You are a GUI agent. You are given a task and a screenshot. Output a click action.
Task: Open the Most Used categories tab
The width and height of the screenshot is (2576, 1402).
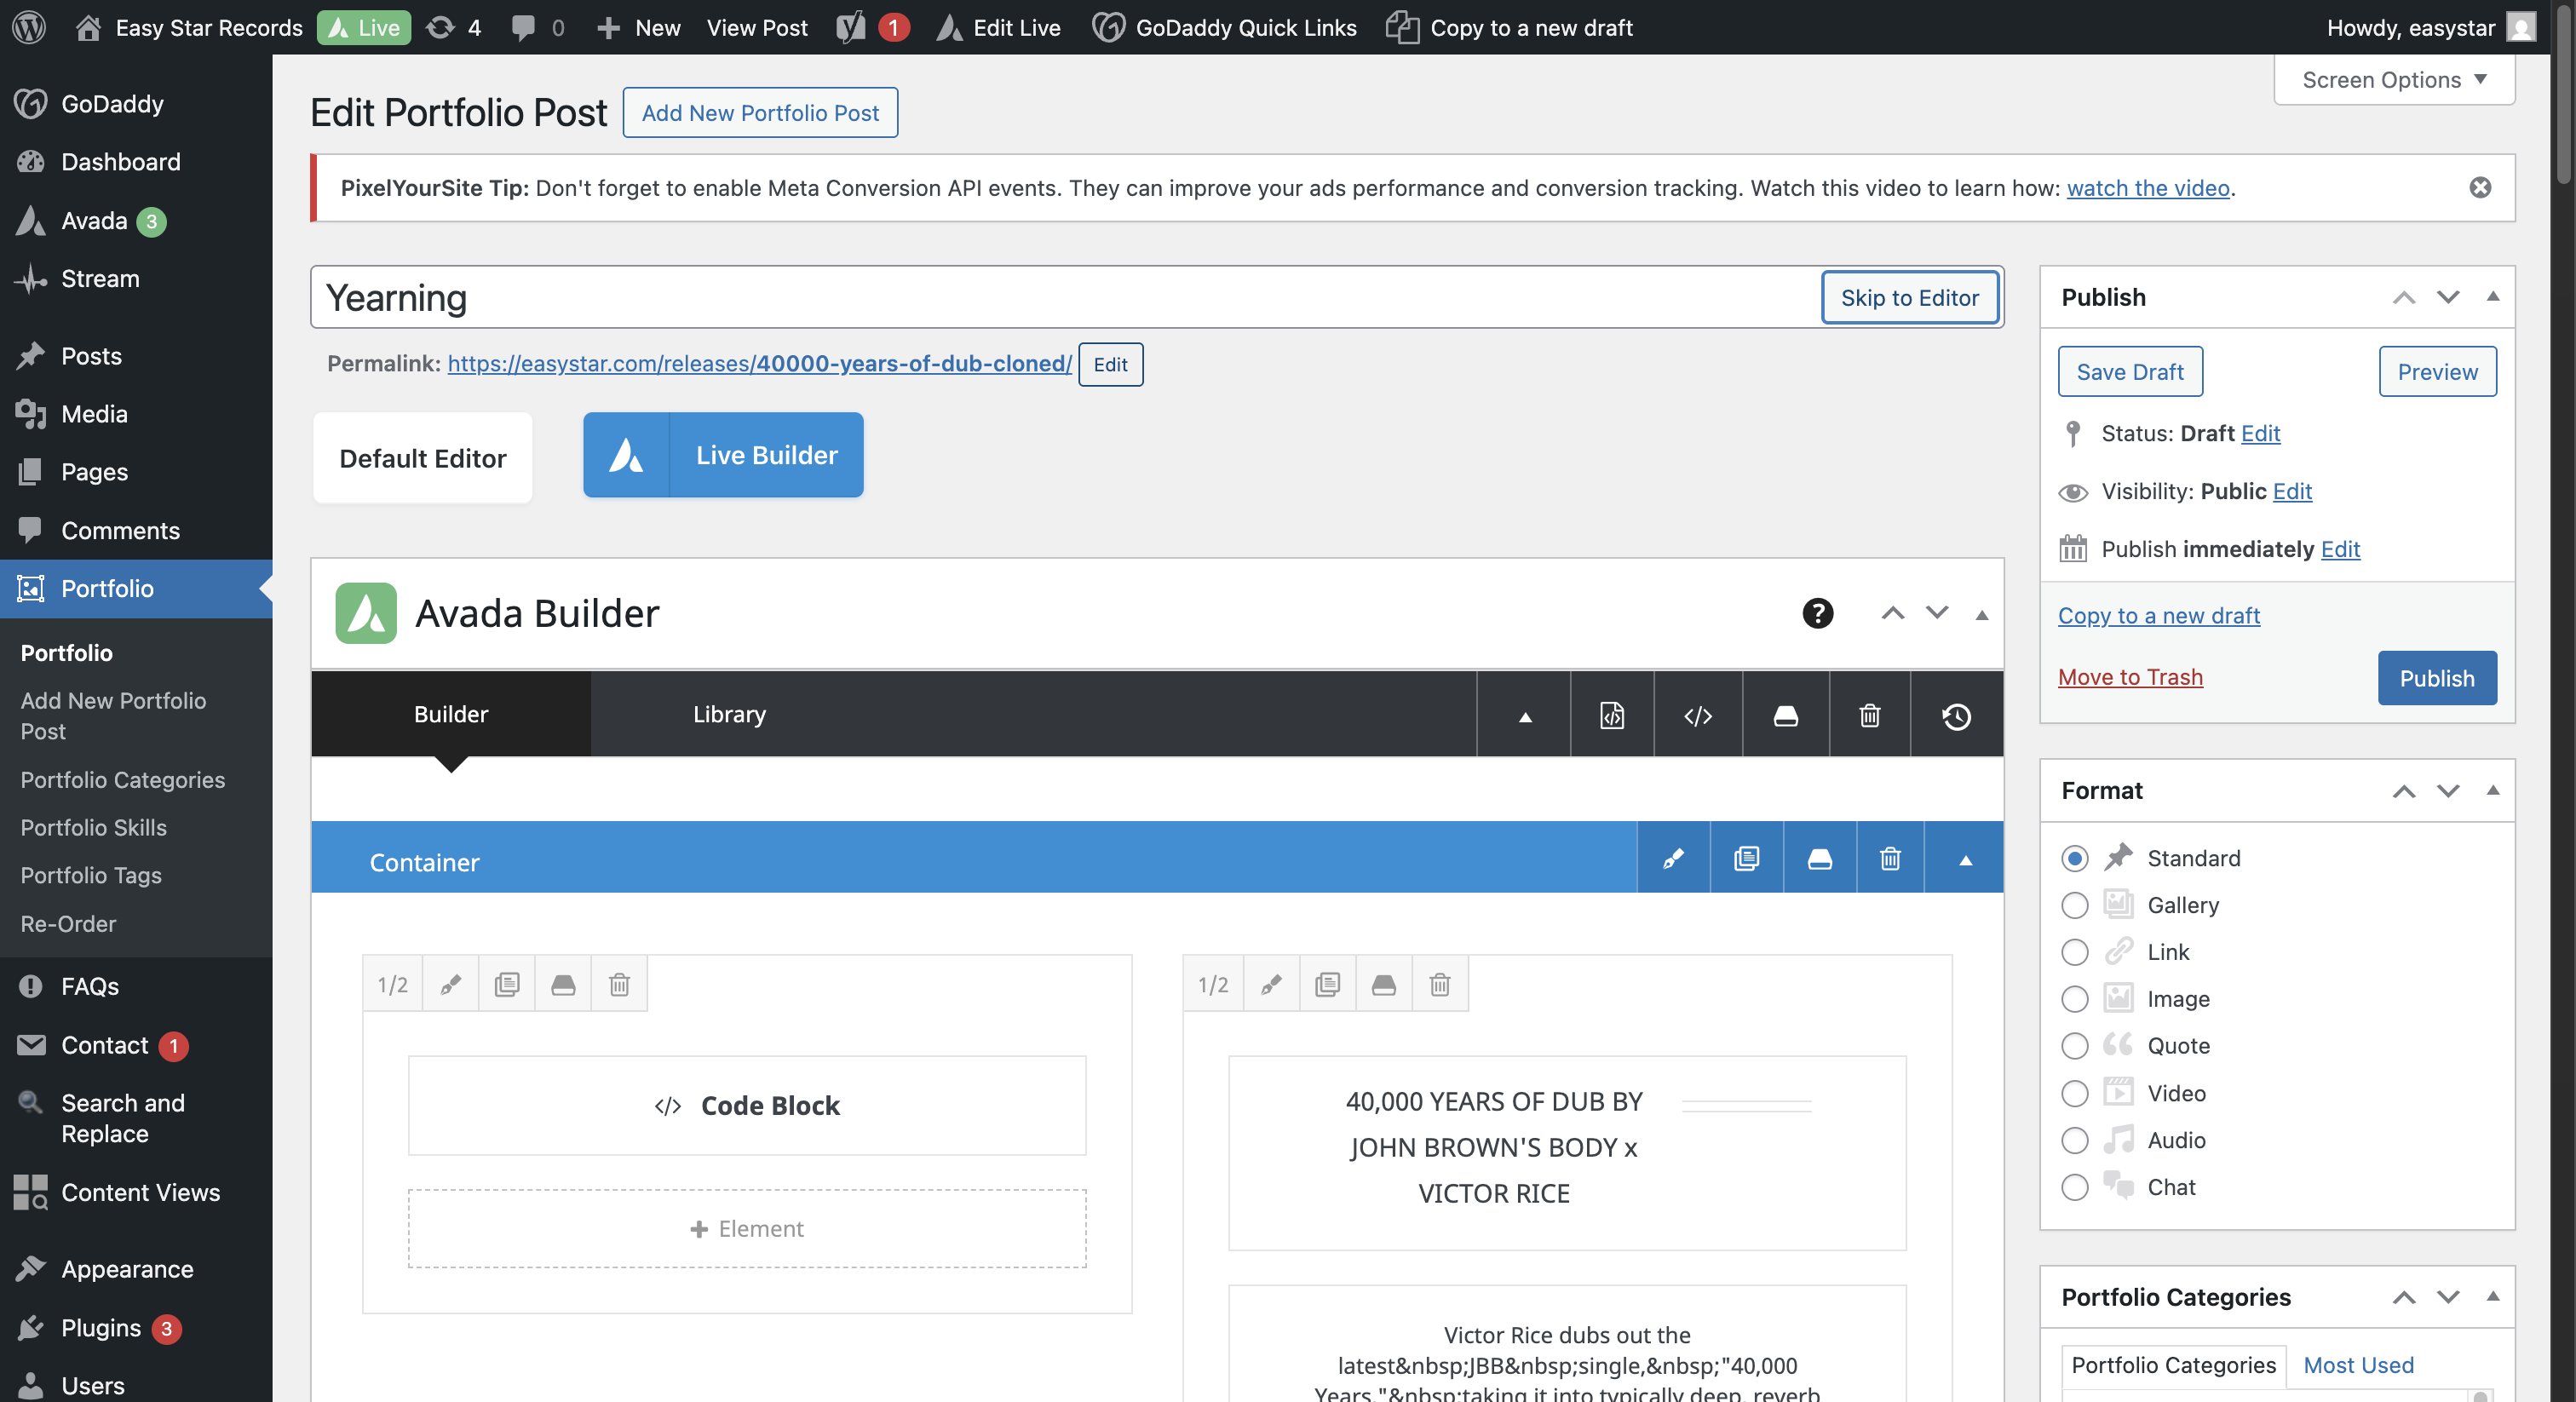pos(2357,1365)
